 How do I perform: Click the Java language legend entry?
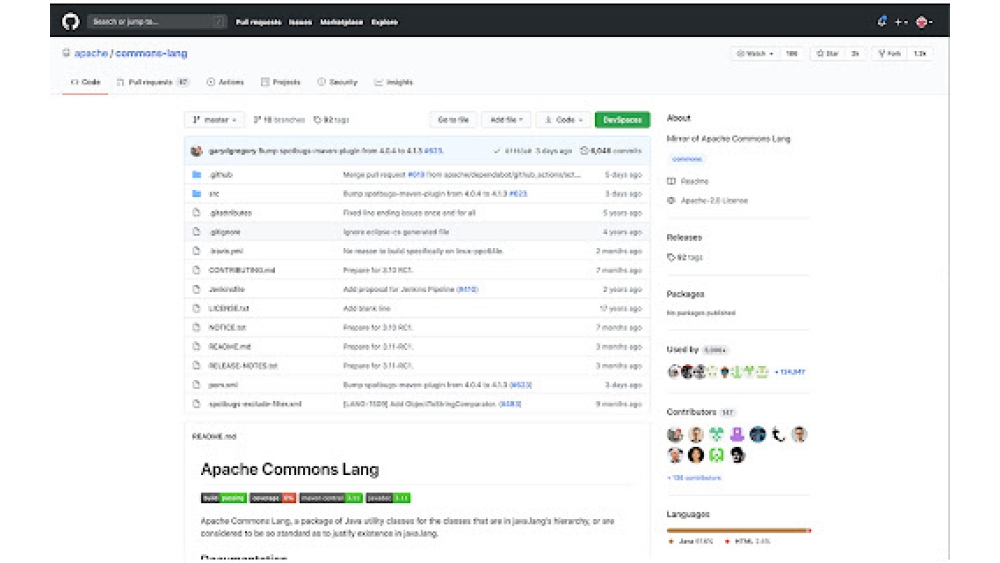coord(691,541)
